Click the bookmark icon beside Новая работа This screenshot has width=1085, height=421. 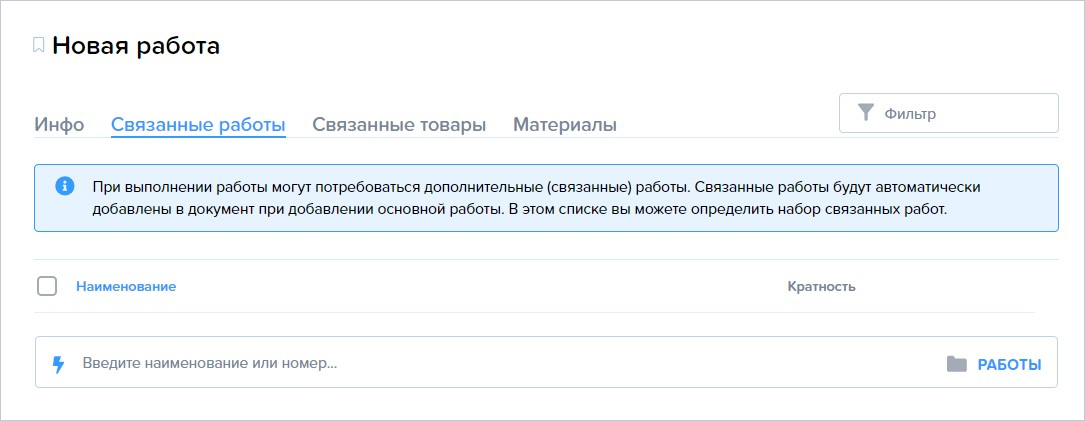(39, 46)
